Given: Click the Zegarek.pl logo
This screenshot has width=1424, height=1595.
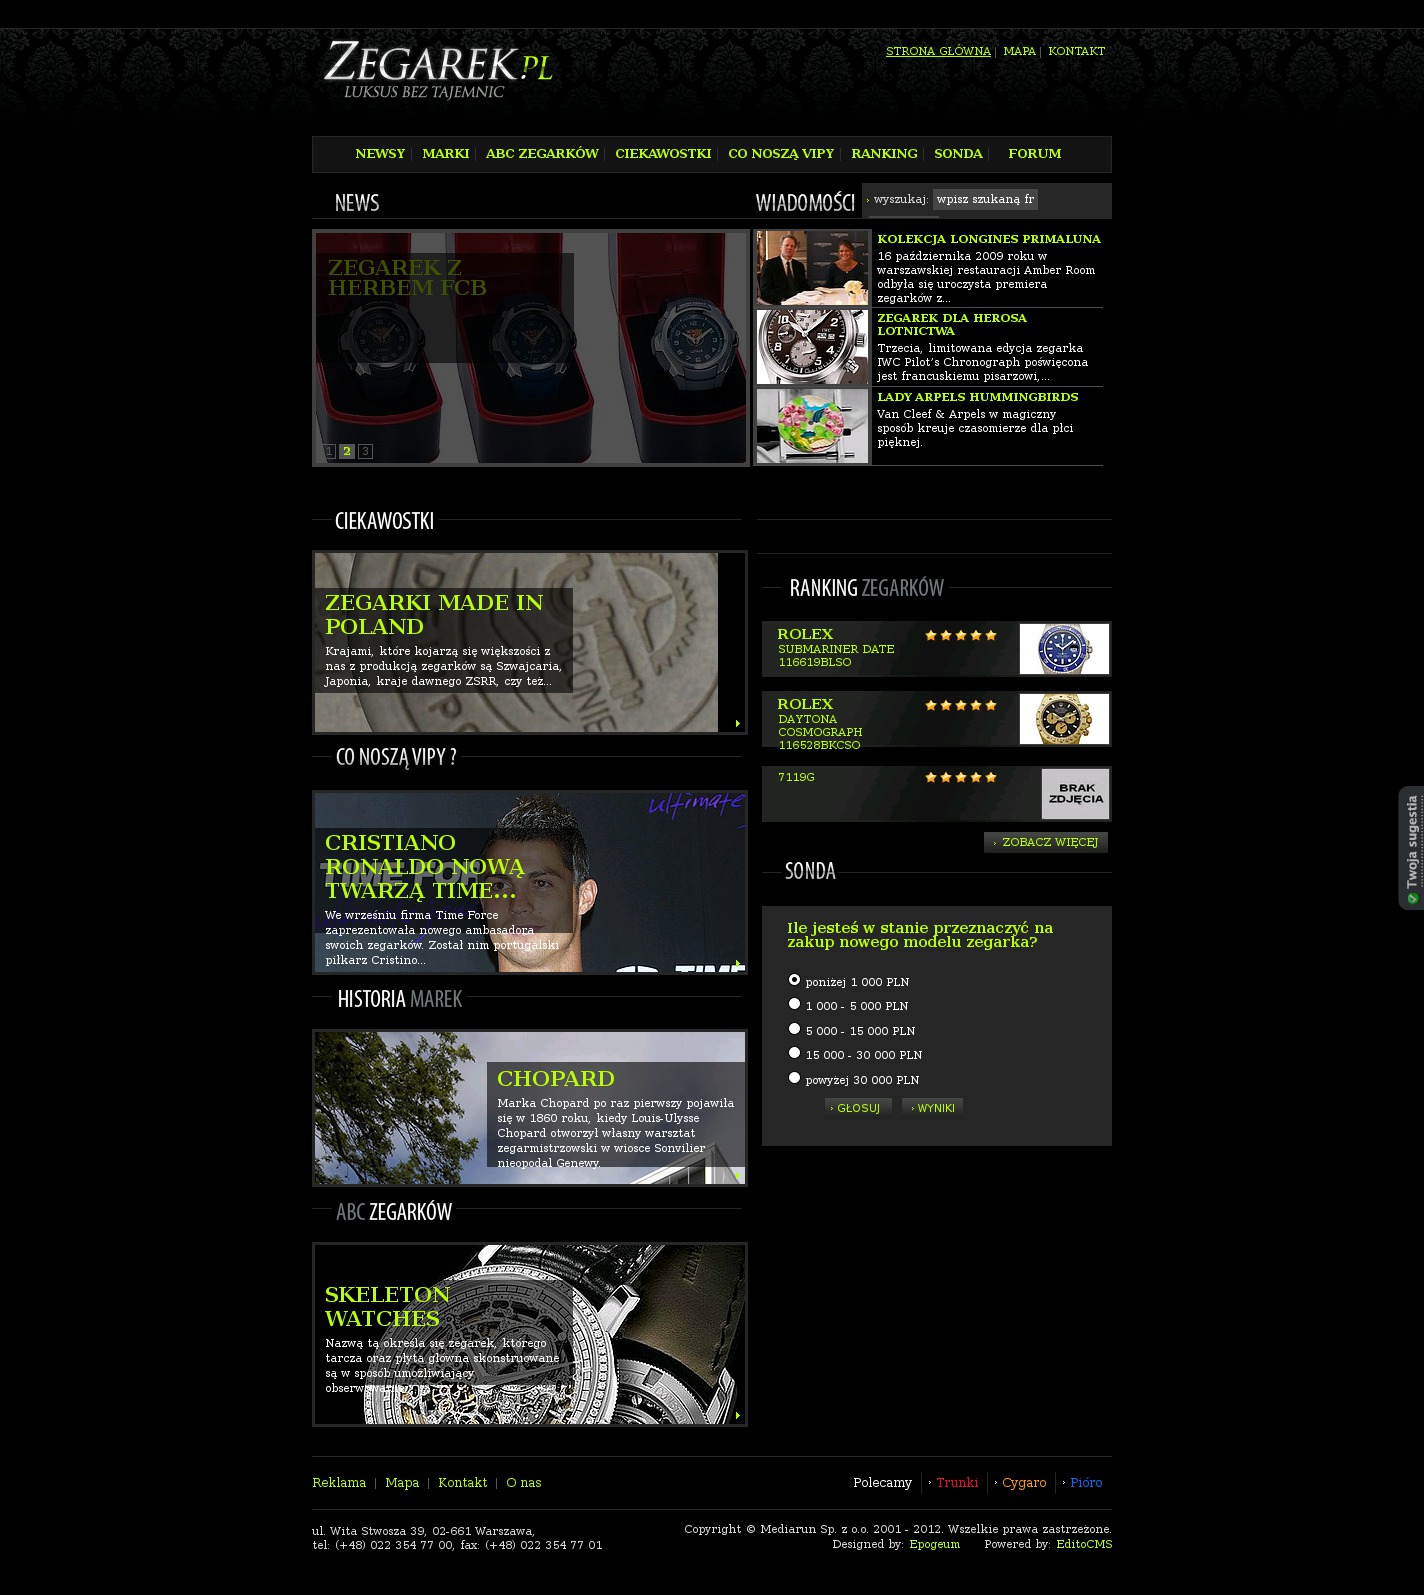Looking at the screenshot, I should (x=438, y=70).
